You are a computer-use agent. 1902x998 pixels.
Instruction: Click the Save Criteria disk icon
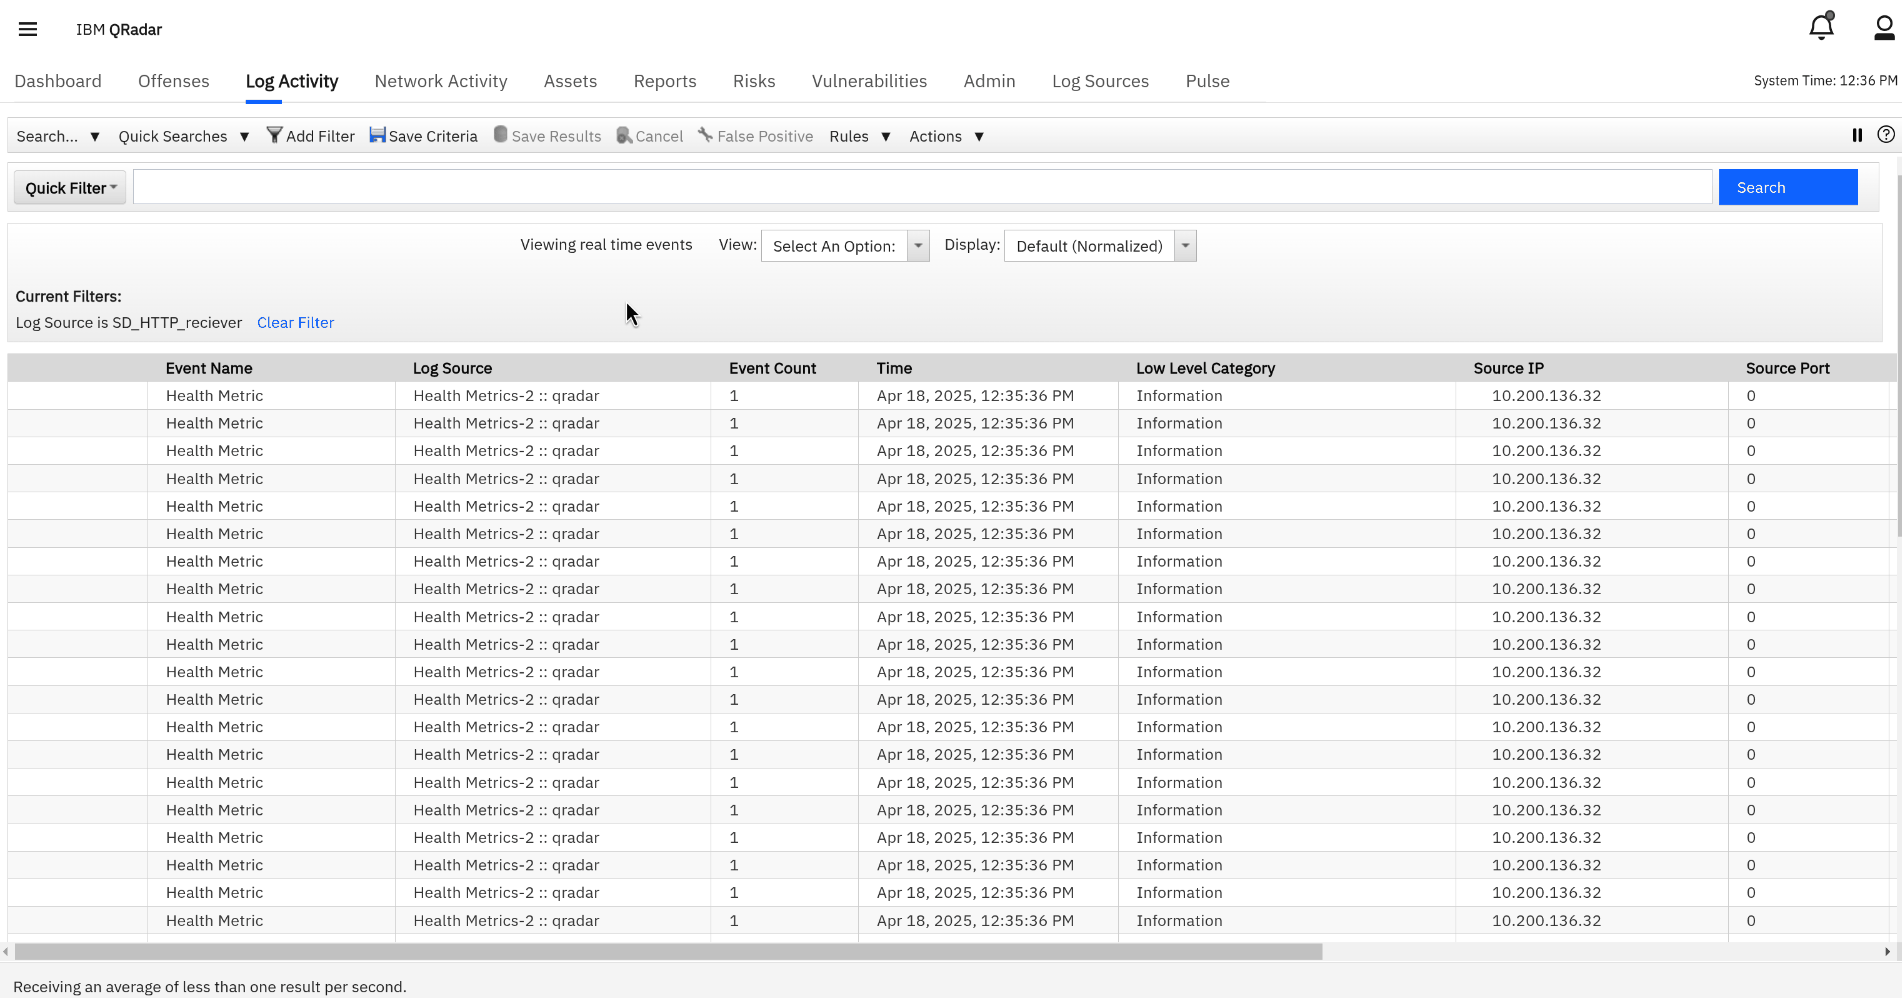pos(377,135)
